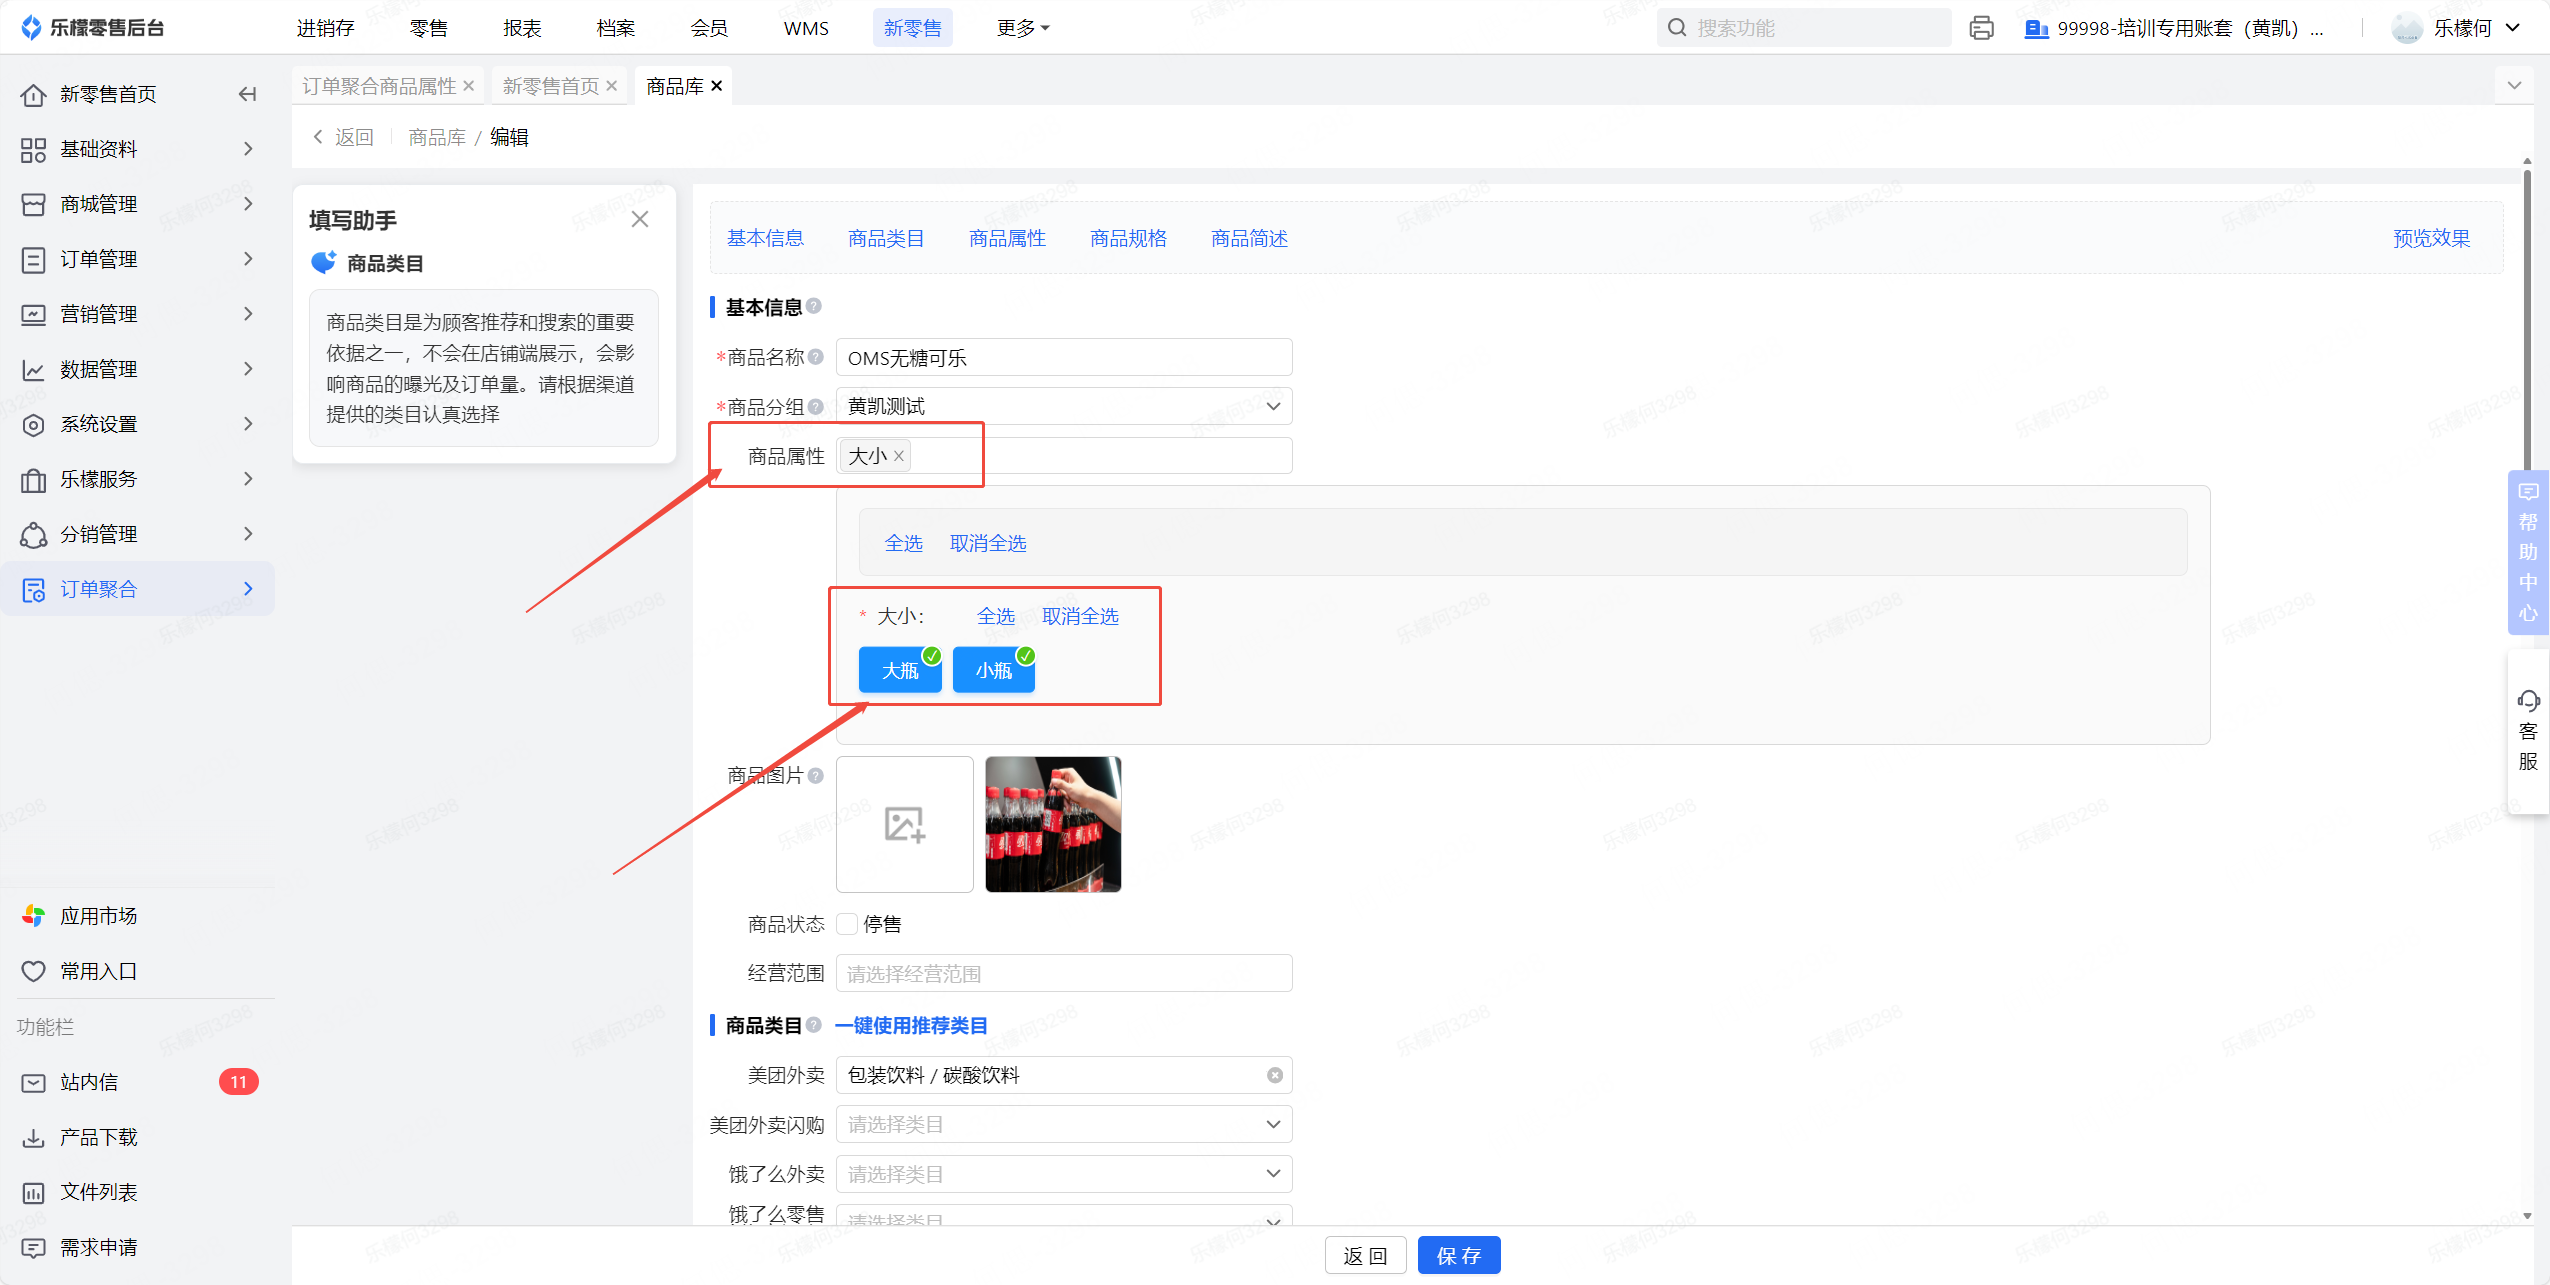Remove the 大小 attribute tag
This screenshot has height=1285, width=2550.
pyautogui.click(x=899, y=456)
